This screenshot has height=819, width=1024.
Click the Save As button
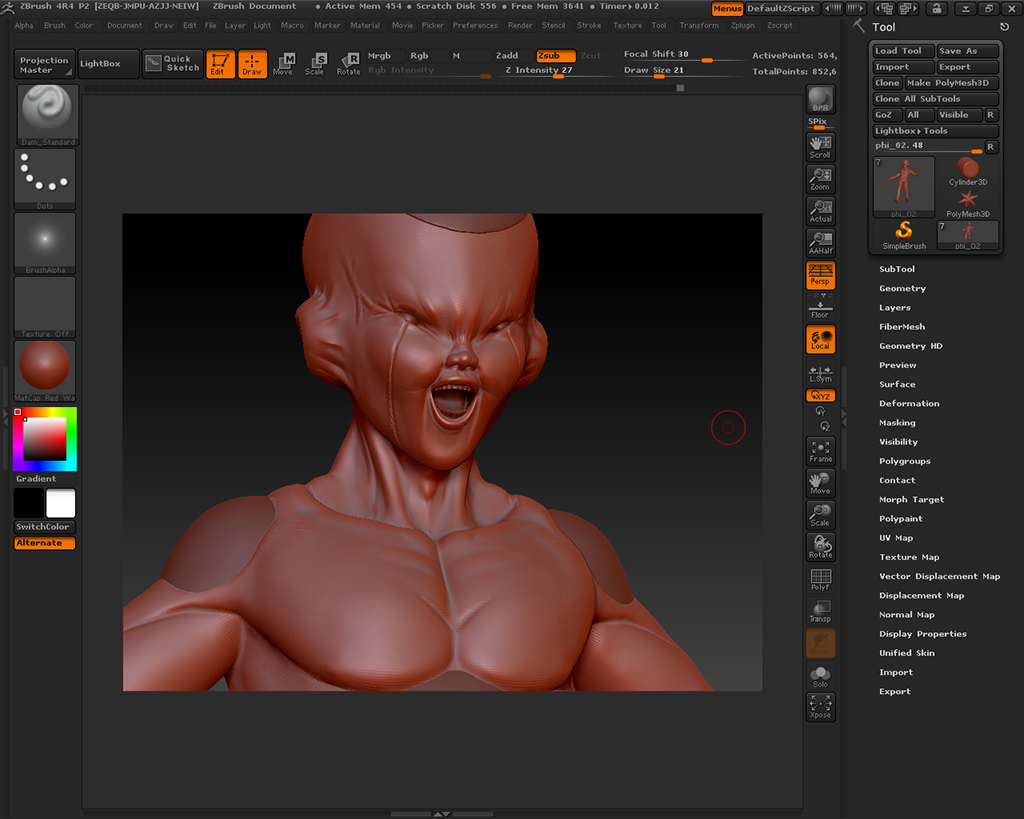coord(967,51)
